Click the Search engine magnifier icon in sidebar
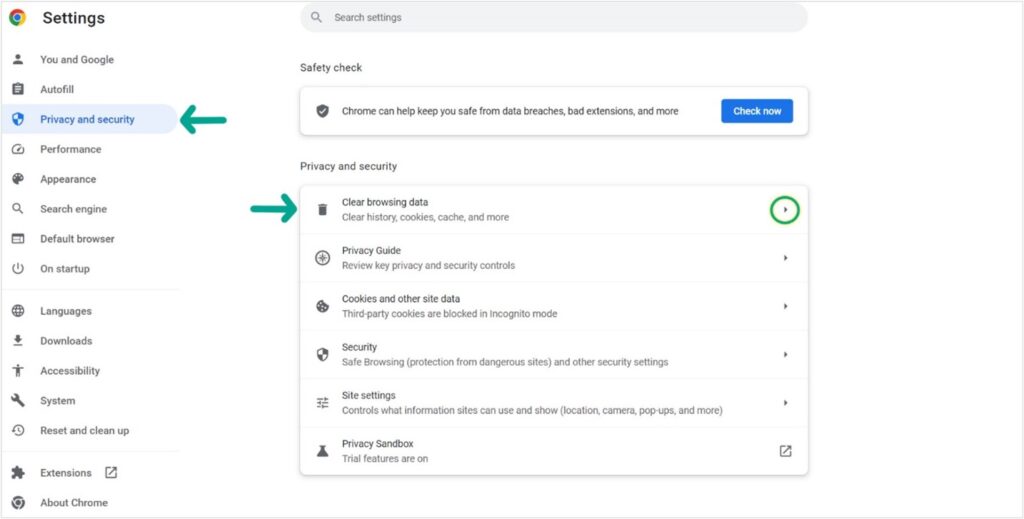 tap(18, 209)
